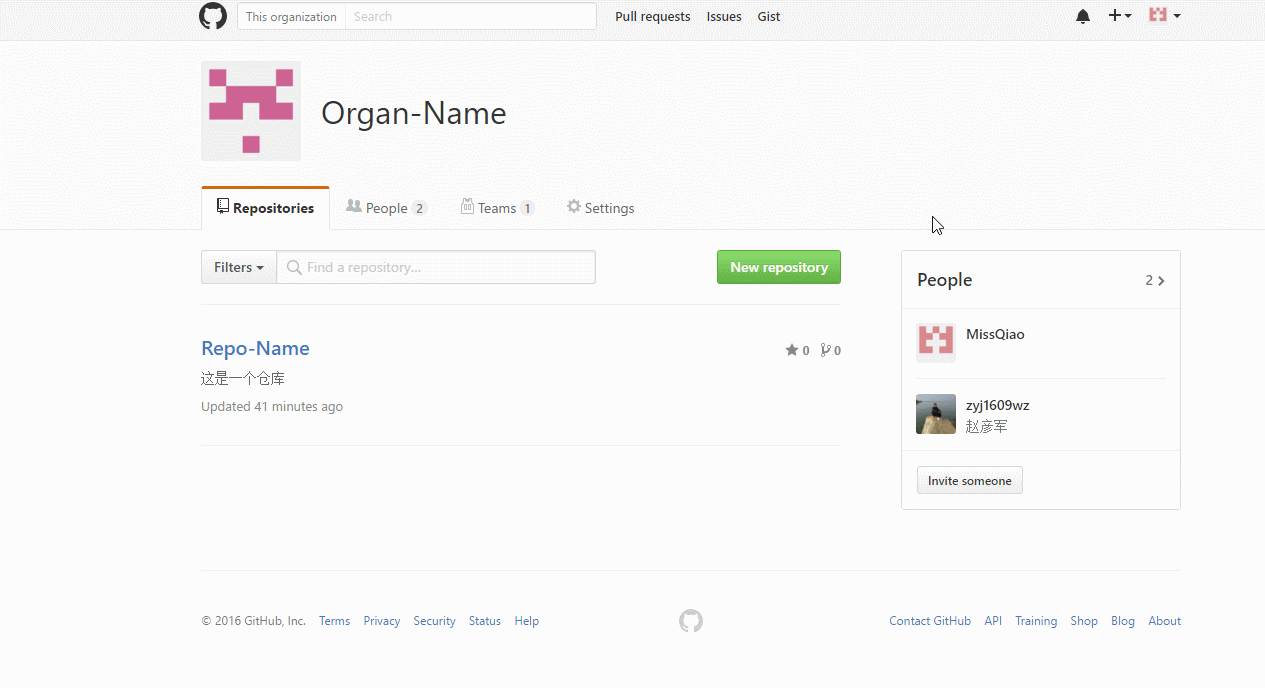This screenshot has height=688, width=1265.
Task: Click the 'Updated 41 minutes ago' text
Action: coord(272,406)
